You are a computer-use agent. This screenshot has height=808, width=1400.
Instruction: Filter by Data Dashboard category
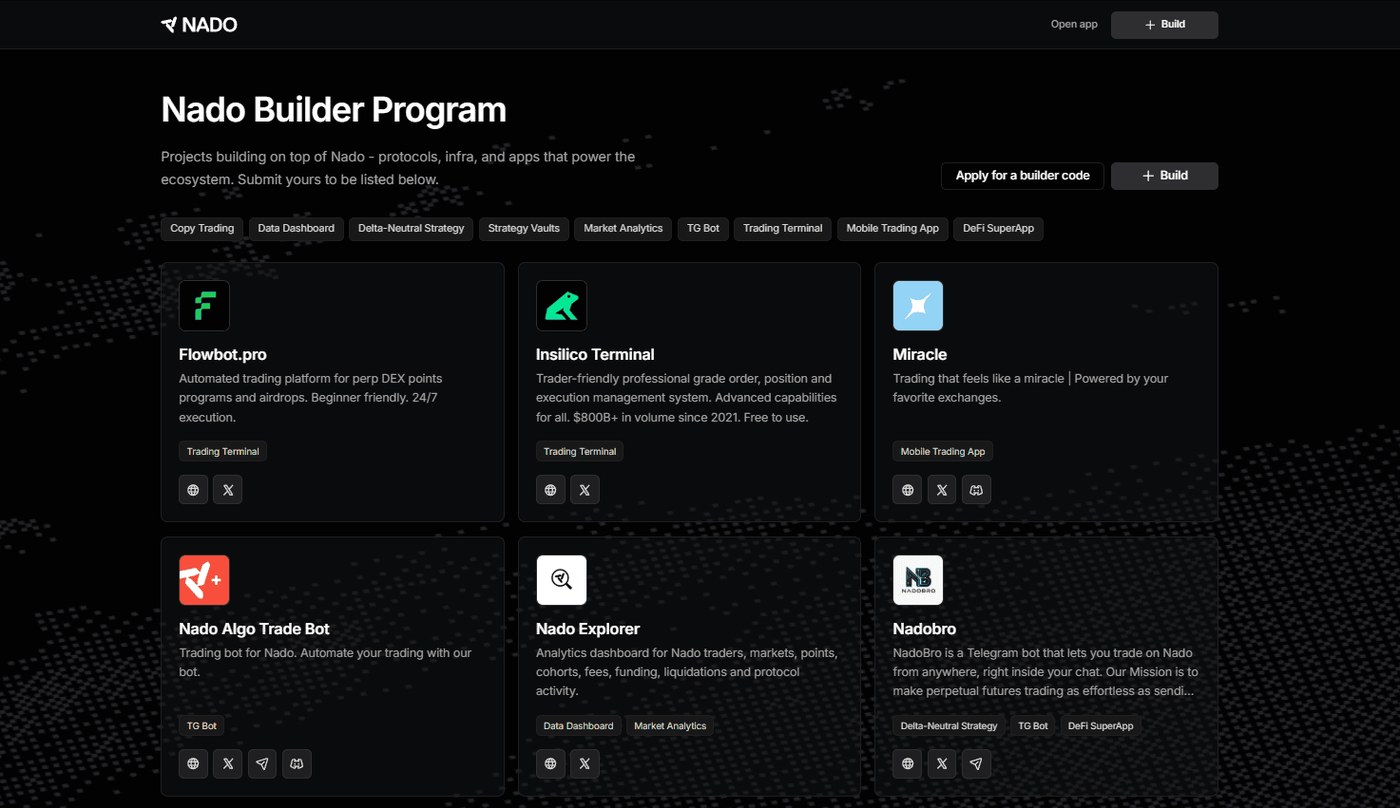click(x=296, y=229)
